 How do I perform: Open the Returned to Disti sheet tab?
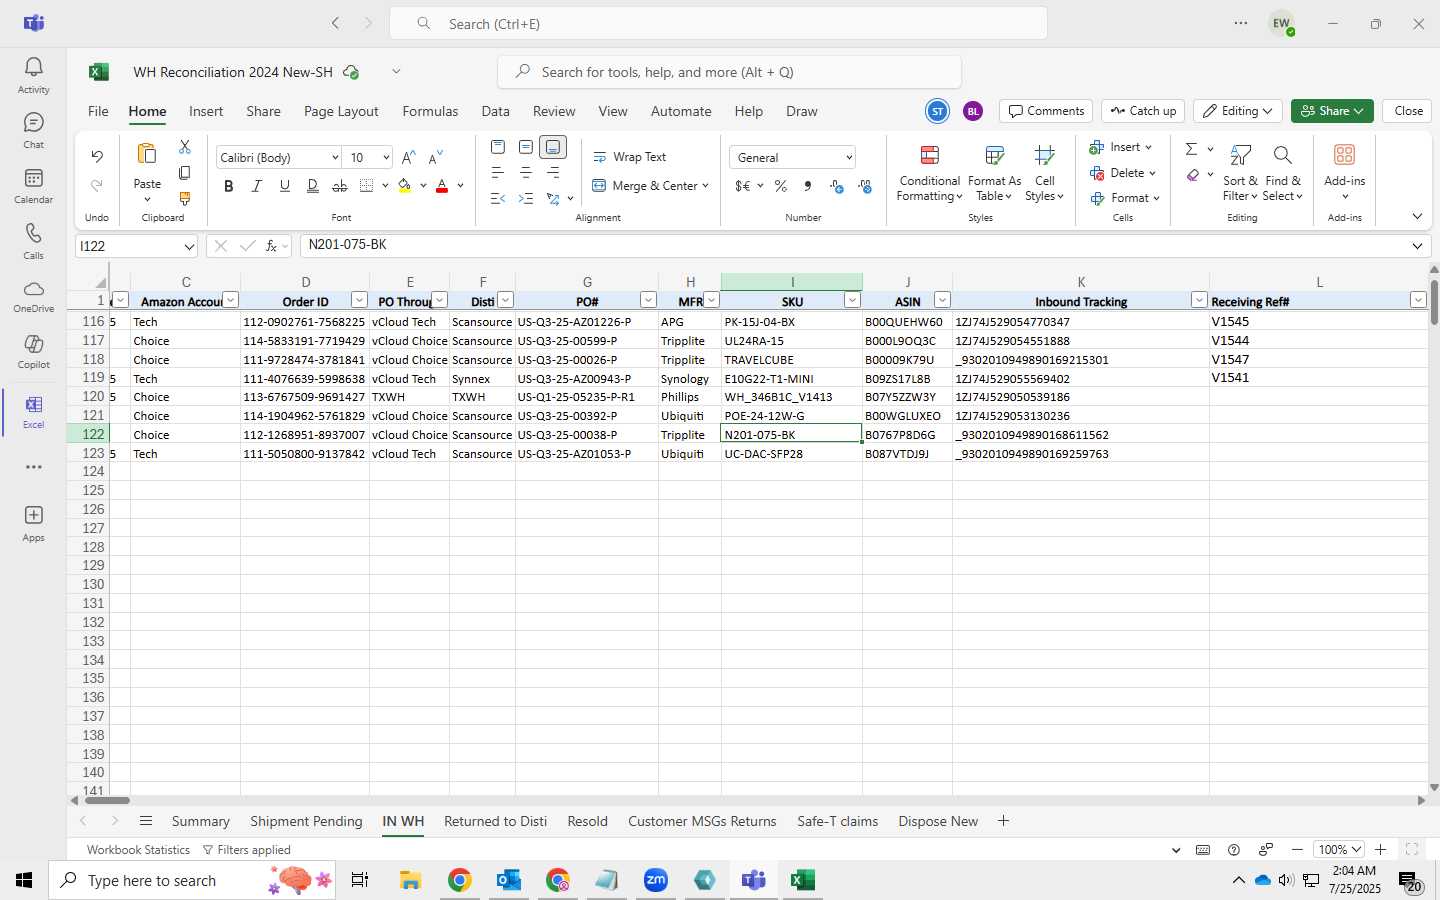pos(495,821)
